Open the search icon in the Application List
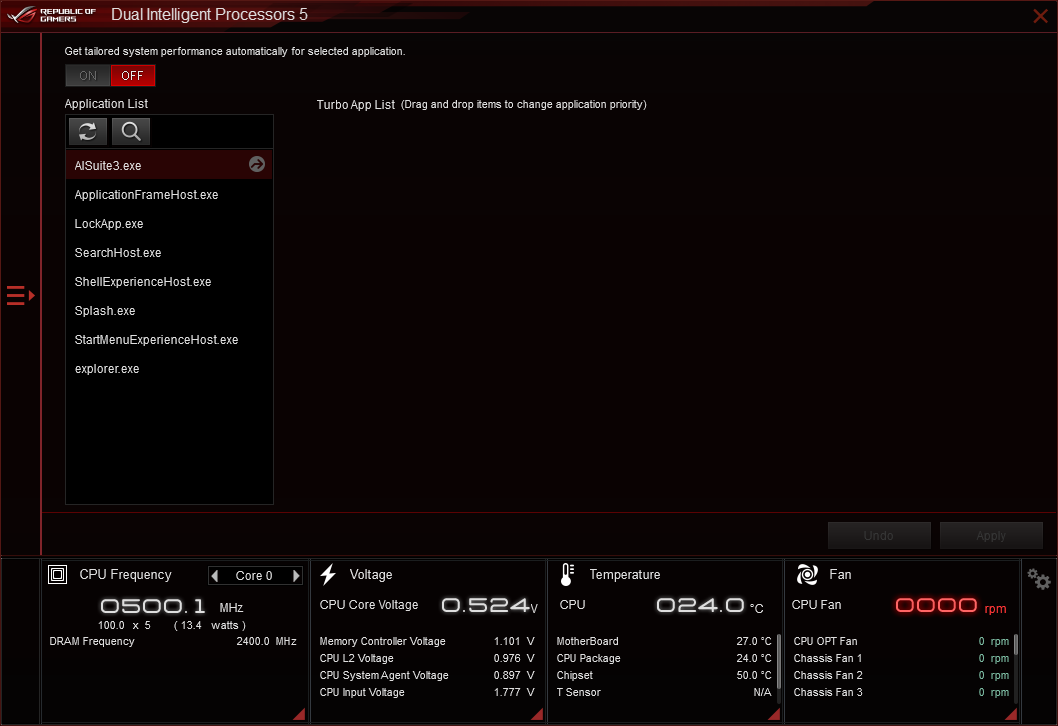The width and height of the screenshot is (1058, 726). tap(130, 131)
